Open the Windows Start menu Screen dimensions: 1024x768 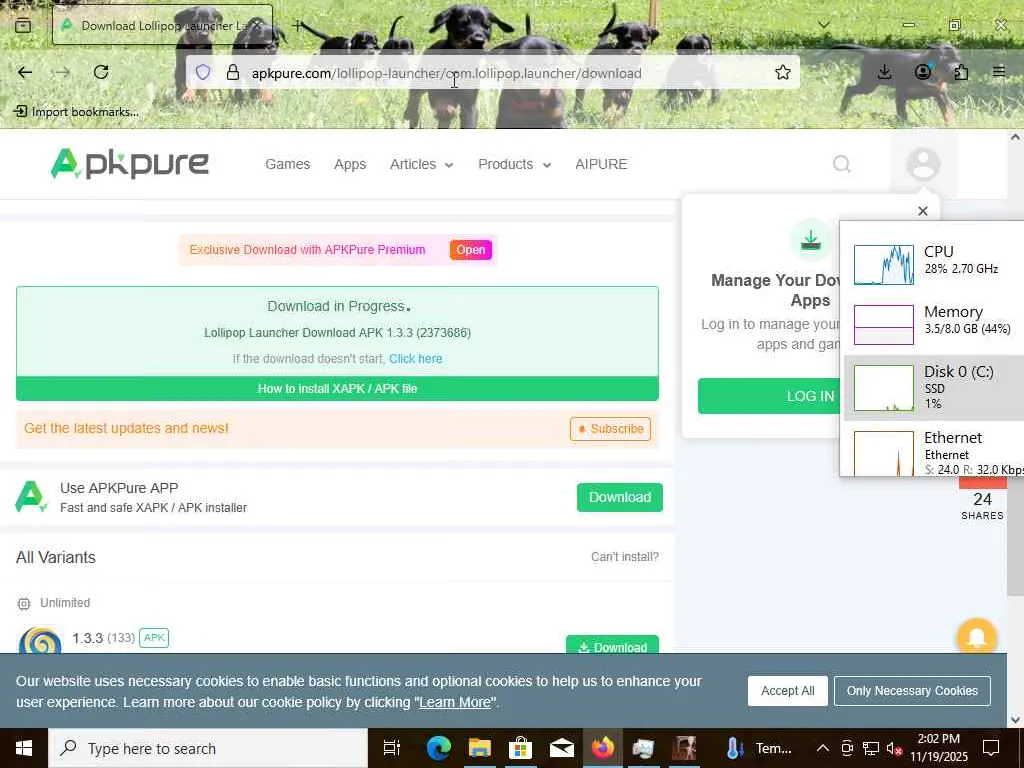click(24, 748)
